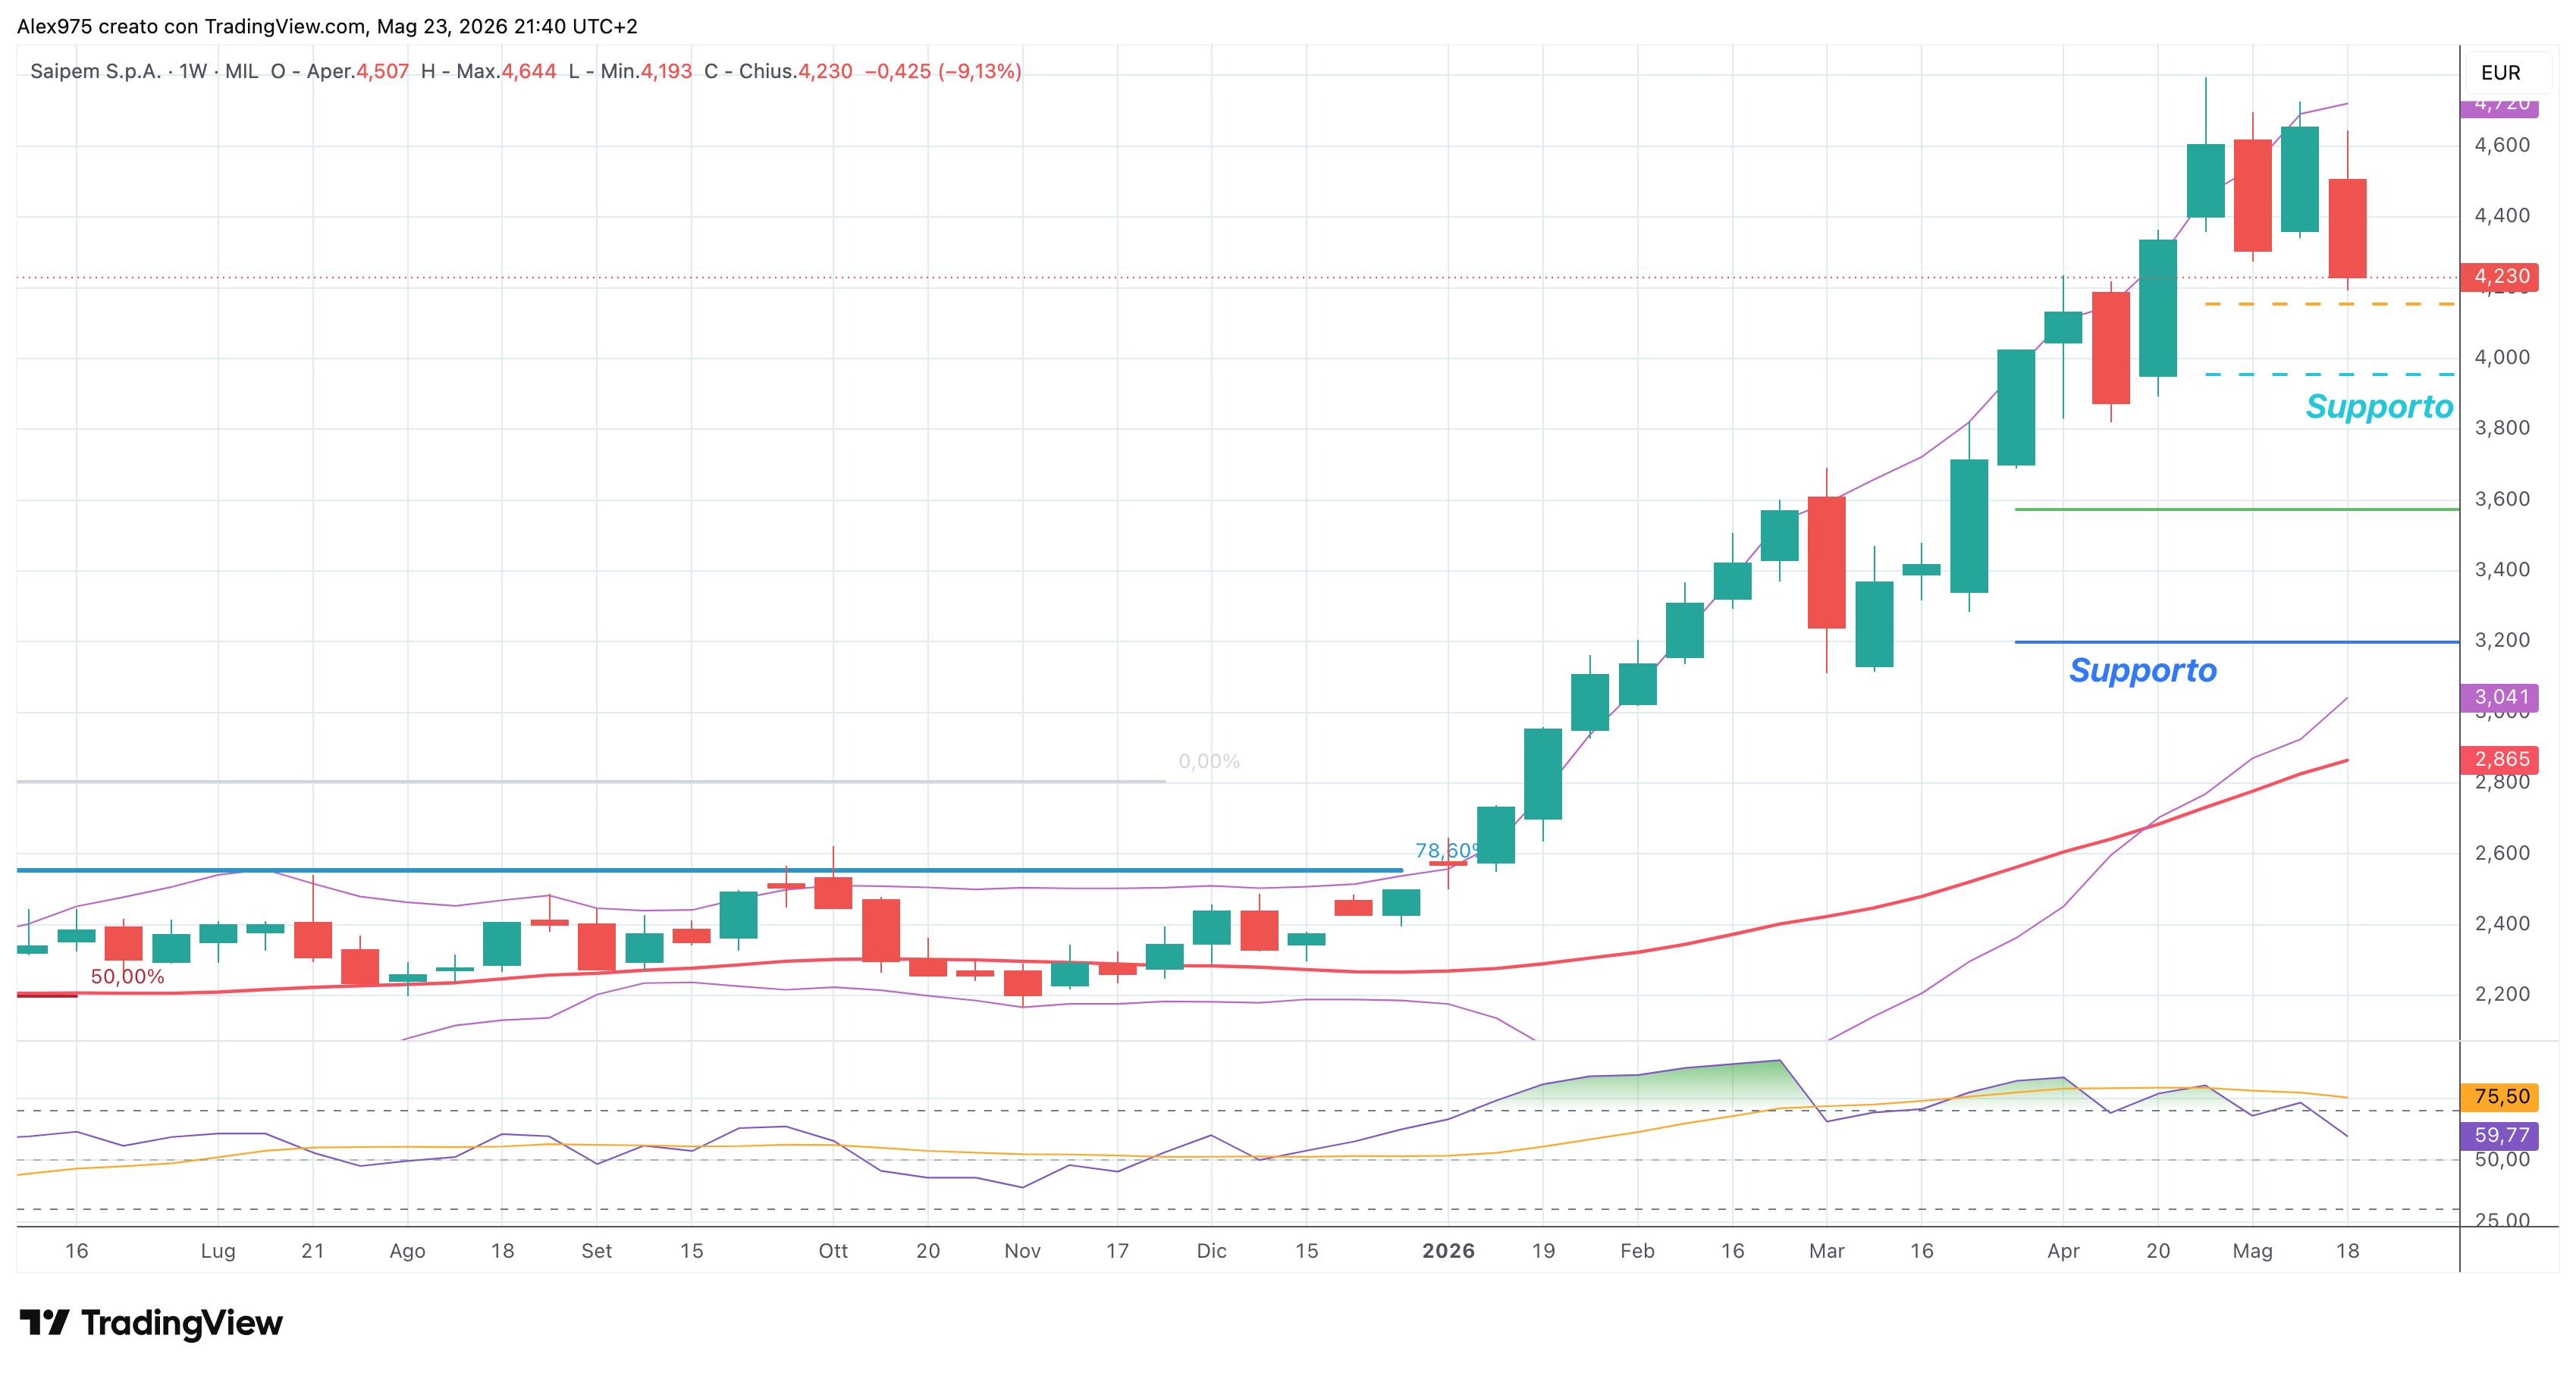Click the bold 2026 time axis label

click(1448, 1251)
